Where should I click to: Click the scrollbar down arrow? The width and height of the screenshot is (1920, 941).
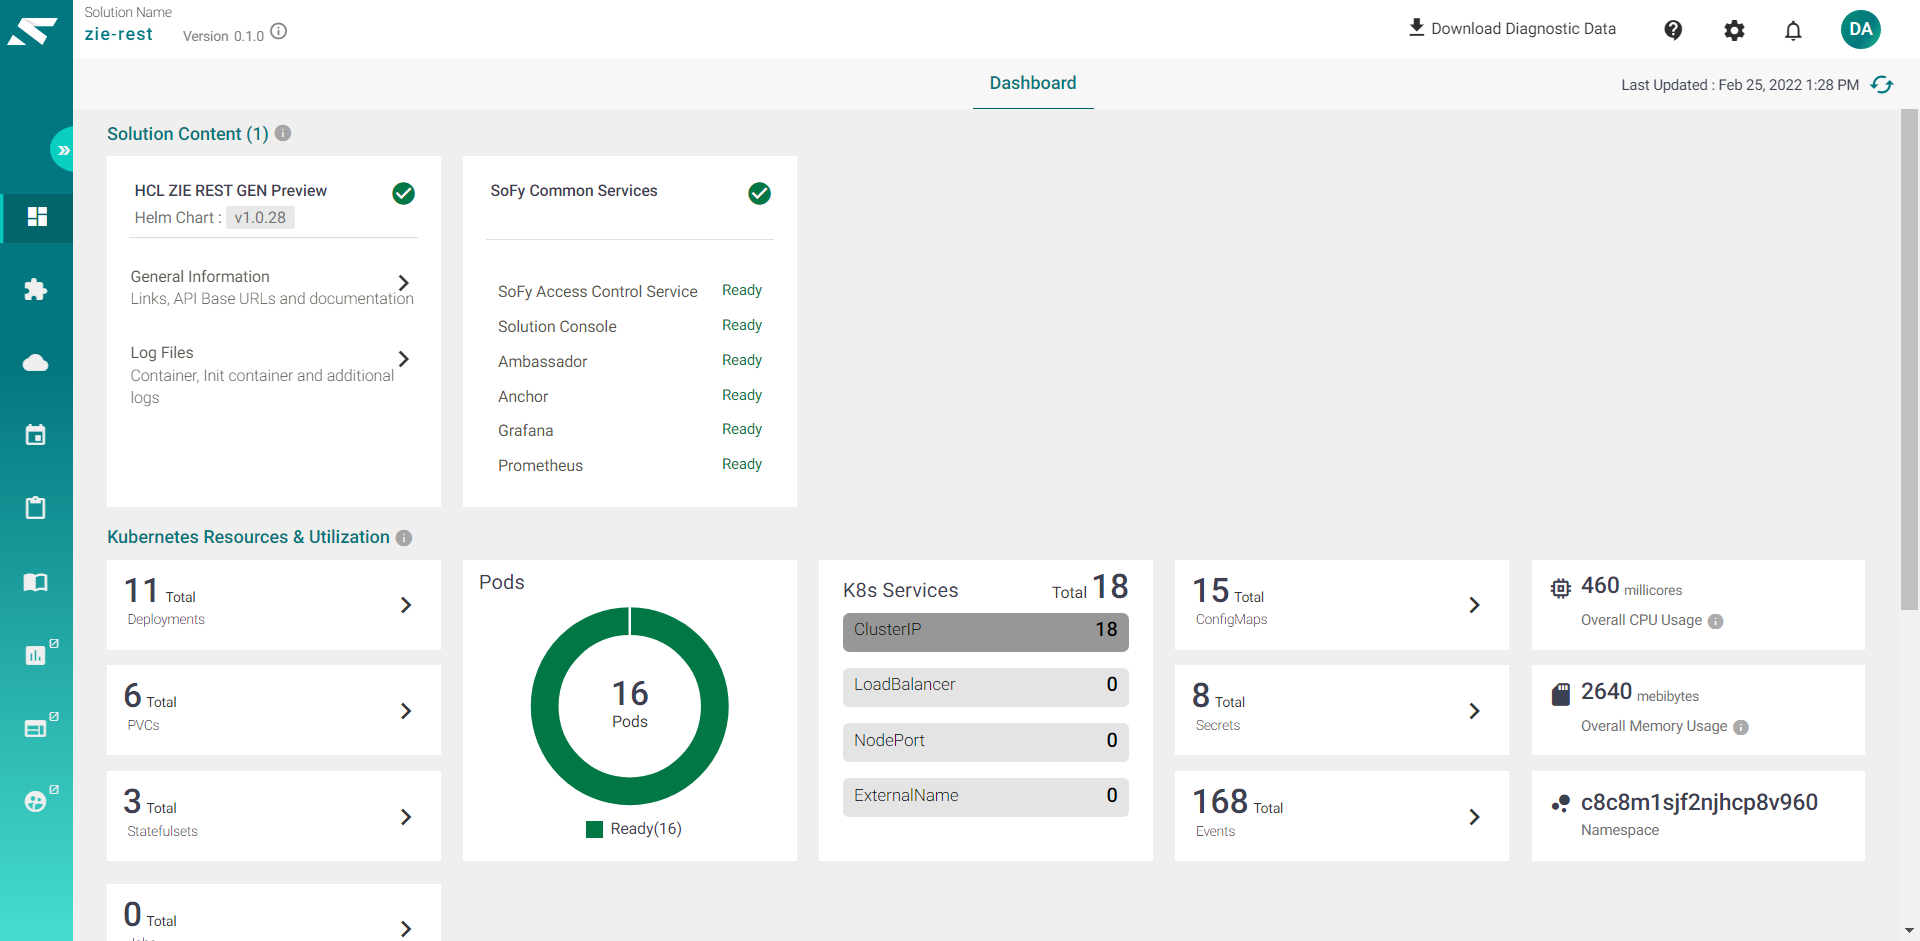1909,931
